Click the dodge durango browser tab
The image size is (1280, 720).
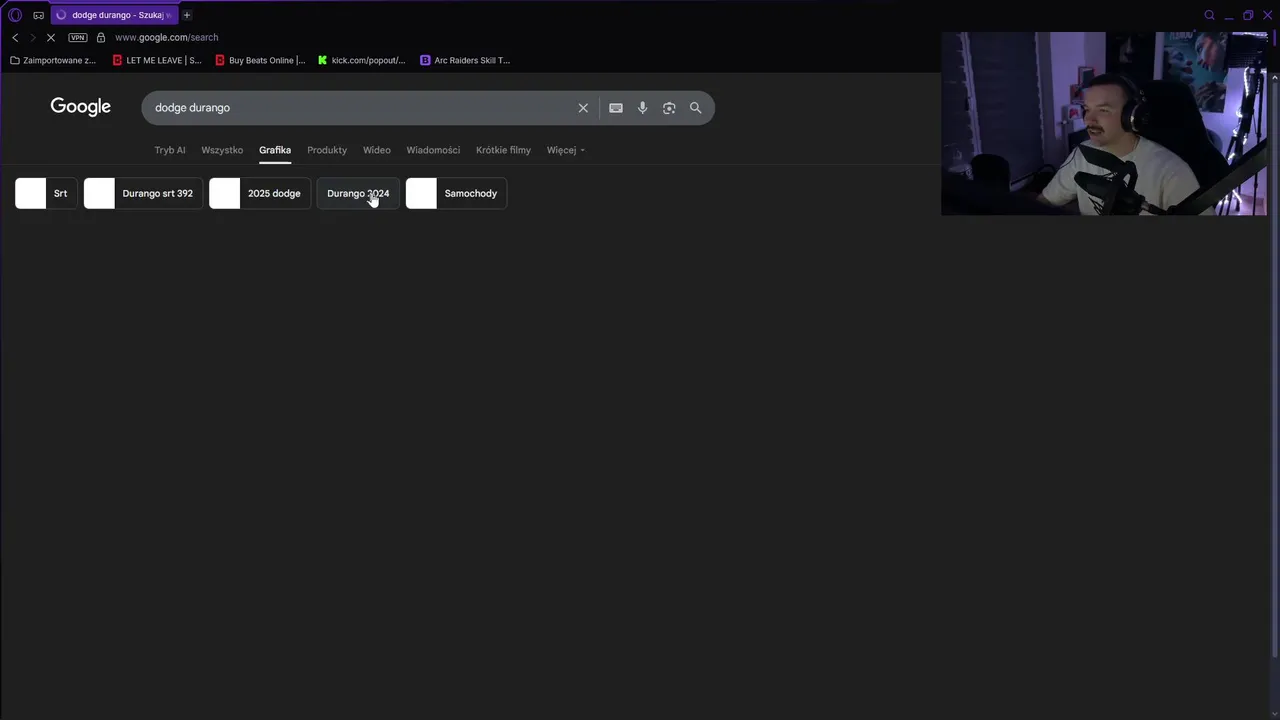coord(115,15)
